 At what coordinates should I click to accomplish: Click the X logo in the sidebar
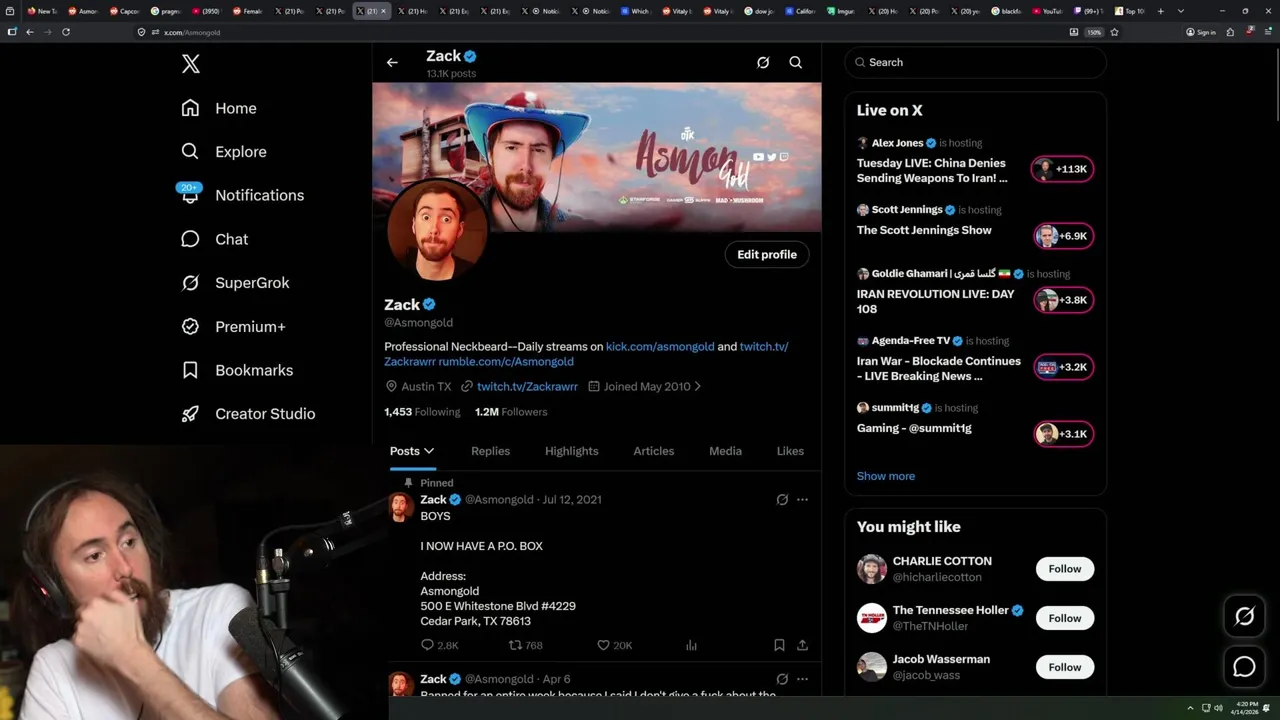(x=191, y=64)
